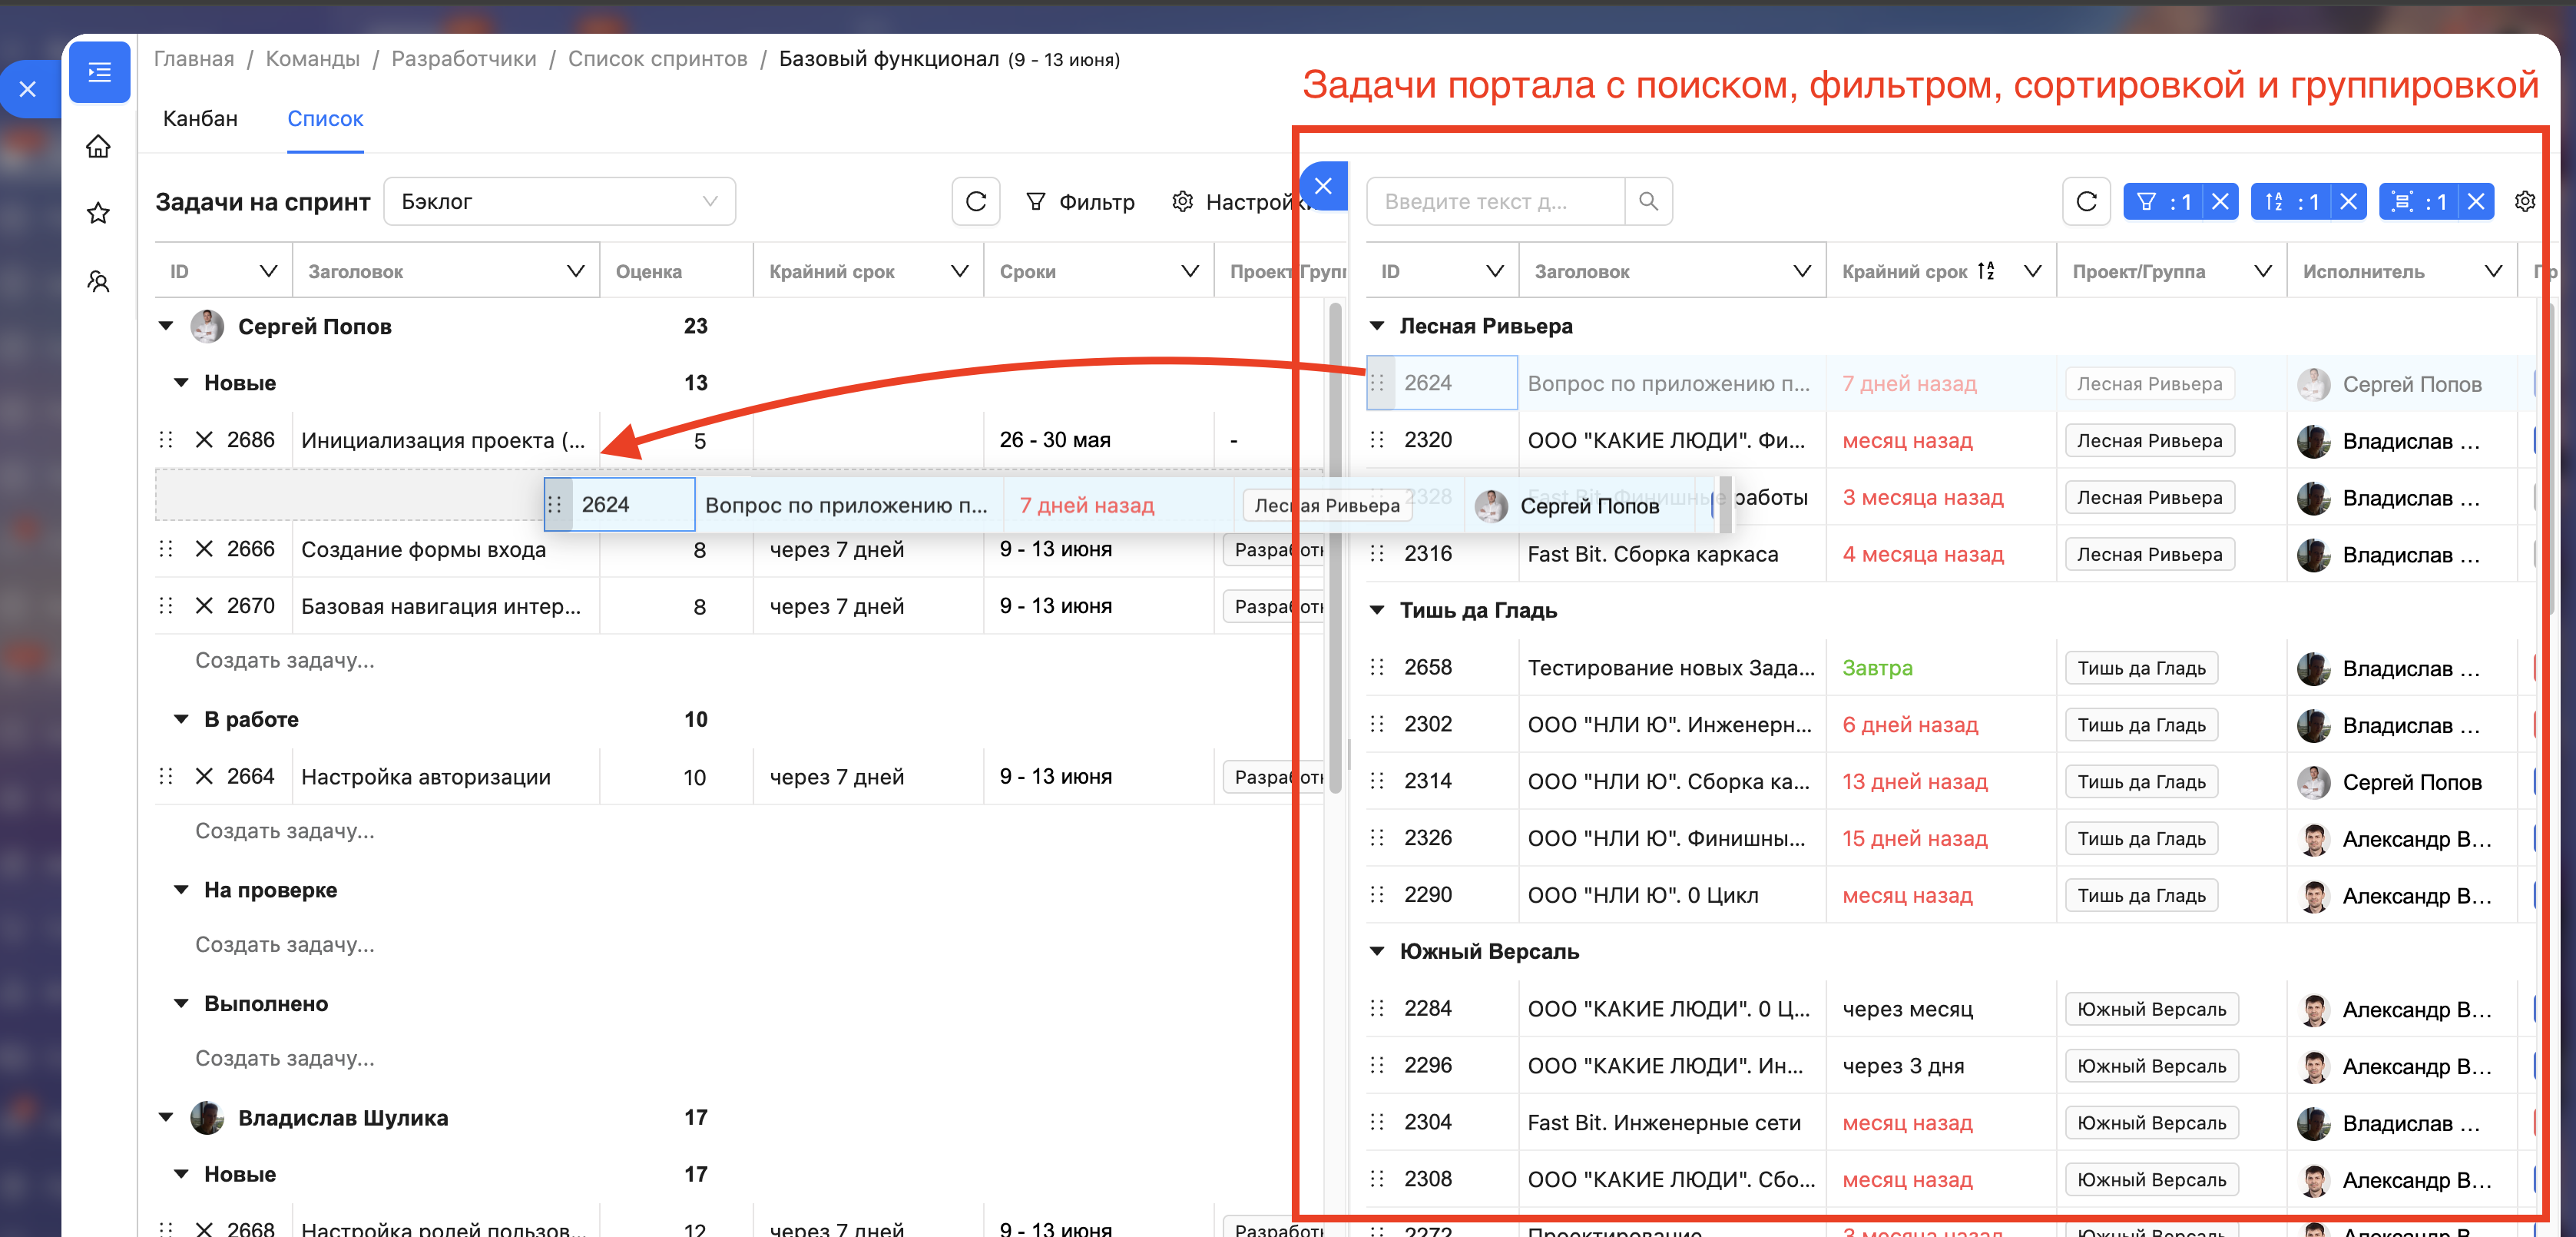Image resolution: width=2576 pixels, height=1237 pixels.
Task: Open the Бэклог dropdown
Action: pyautogui.click(x=559, y=202)
